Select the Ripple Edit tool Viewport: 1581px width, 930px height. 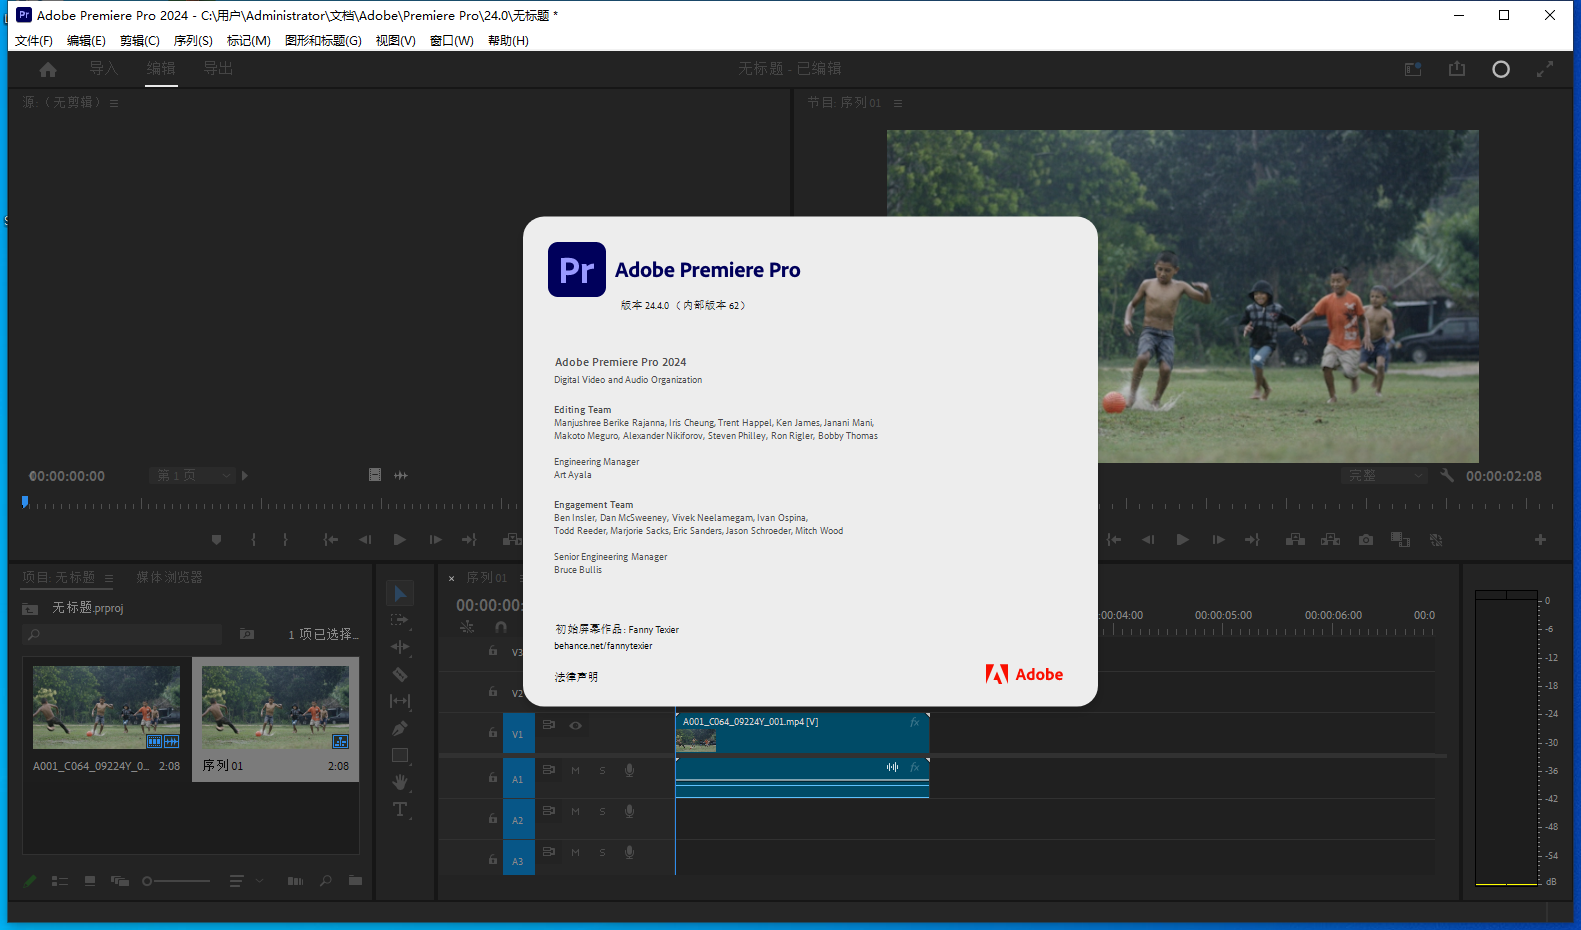400,647
